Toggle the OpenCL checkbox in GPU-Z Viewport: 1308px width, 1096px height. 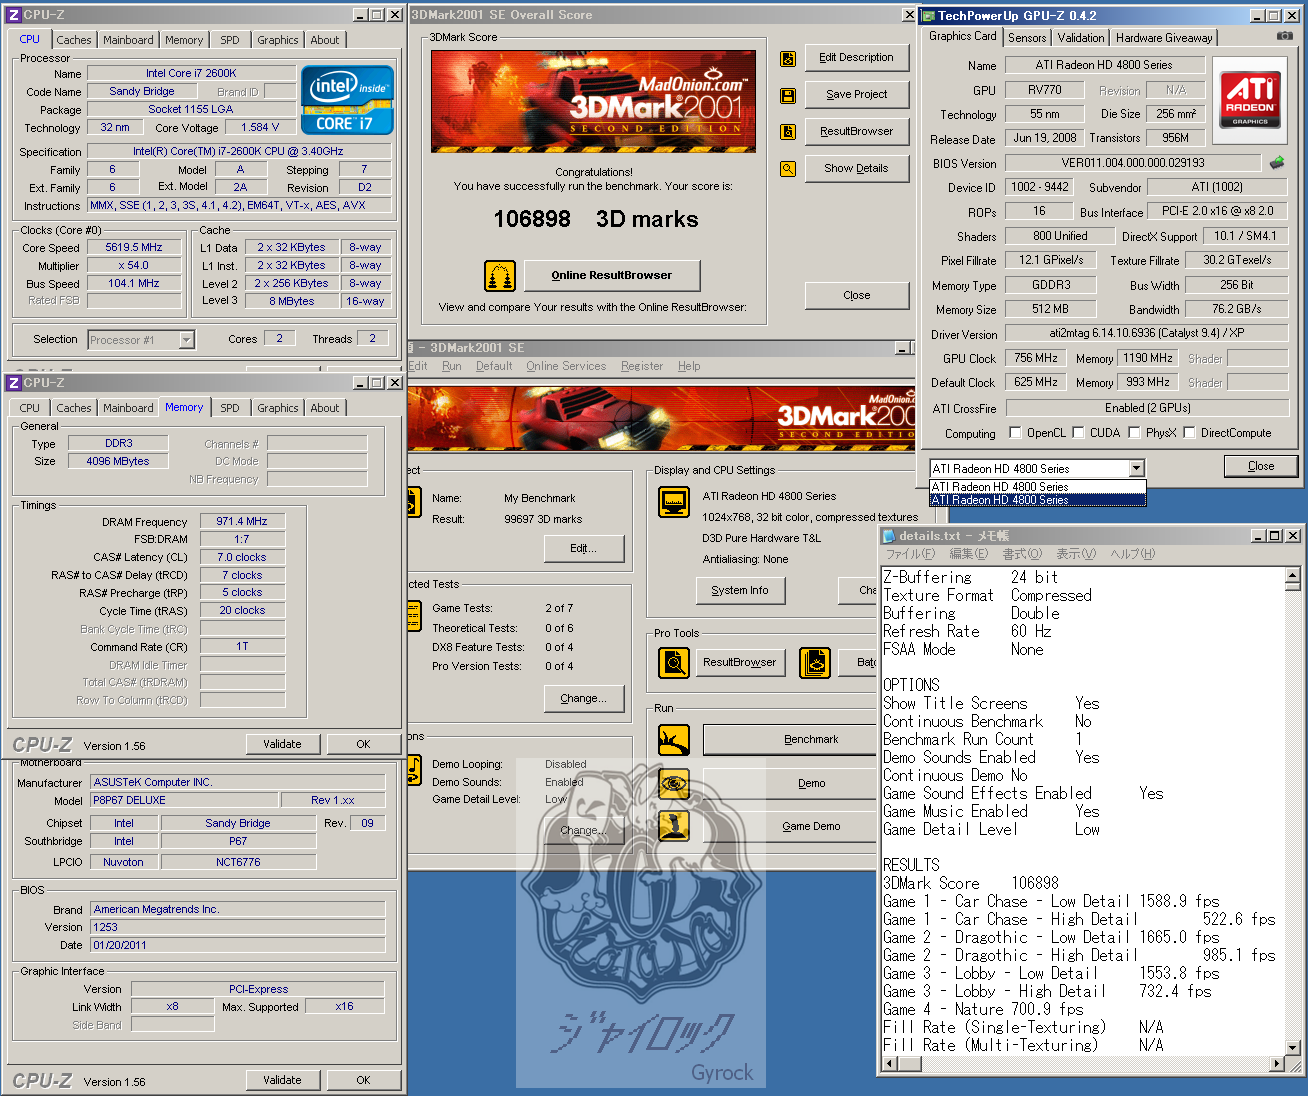tap(1016, 433)
